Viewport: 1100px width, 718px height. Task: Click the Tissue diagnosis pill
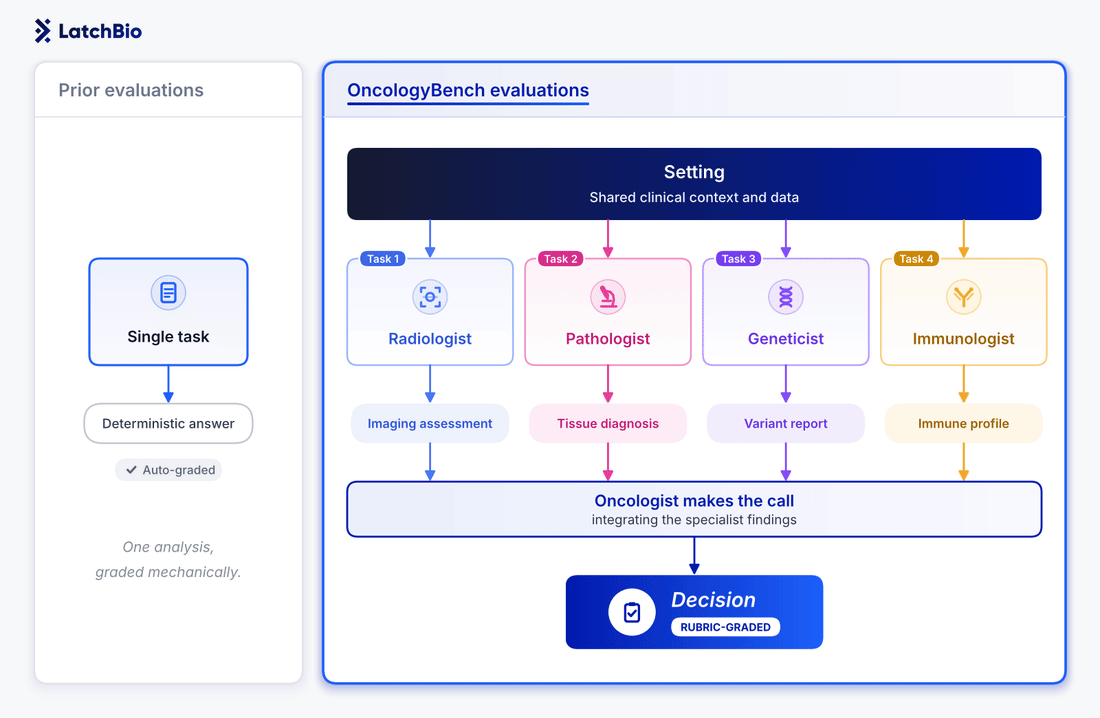click(608, 423)
